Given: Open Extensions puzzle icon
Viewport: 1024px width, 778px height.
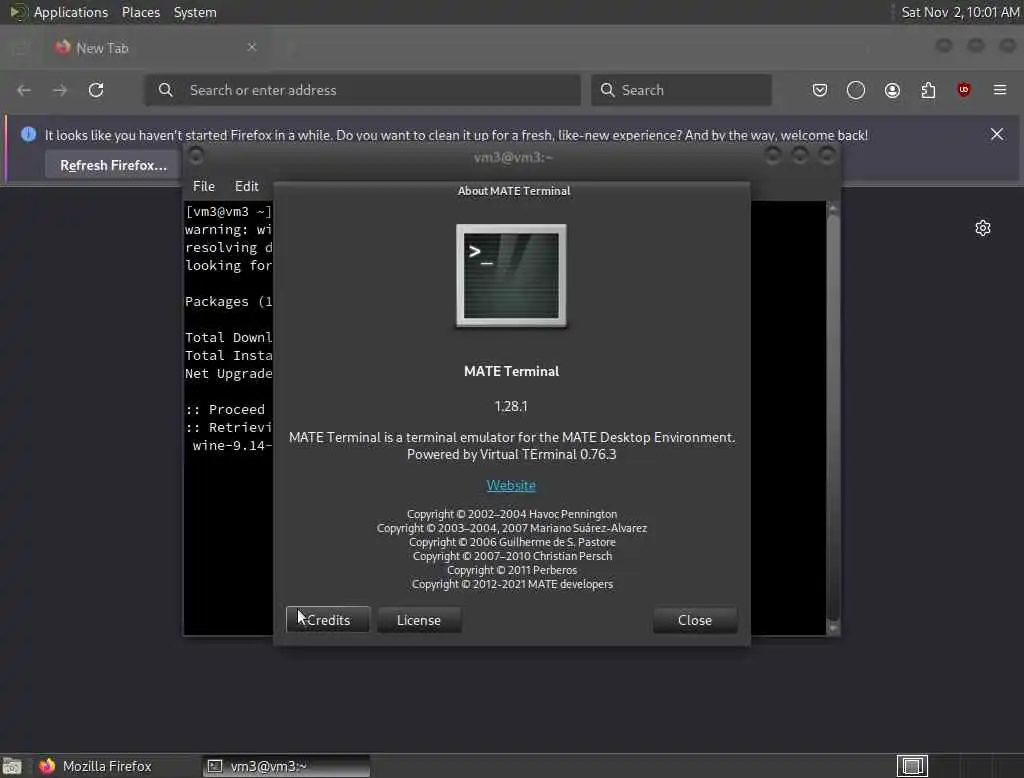Looking at the screenshot, I should 928,90.
